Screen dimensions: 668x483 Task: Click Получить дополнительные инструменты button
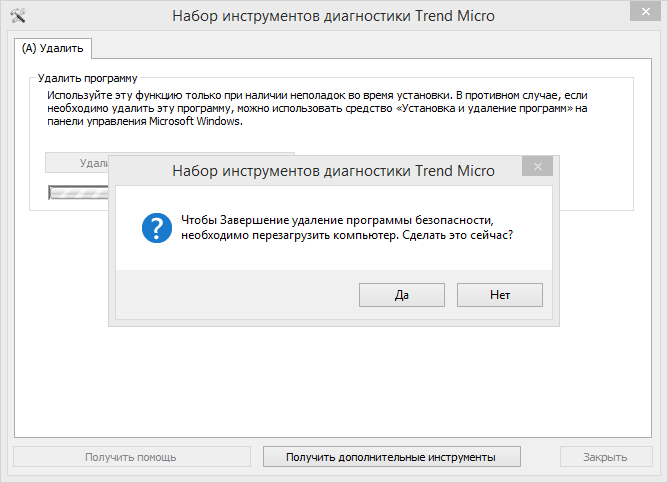[x=392, y=457]
